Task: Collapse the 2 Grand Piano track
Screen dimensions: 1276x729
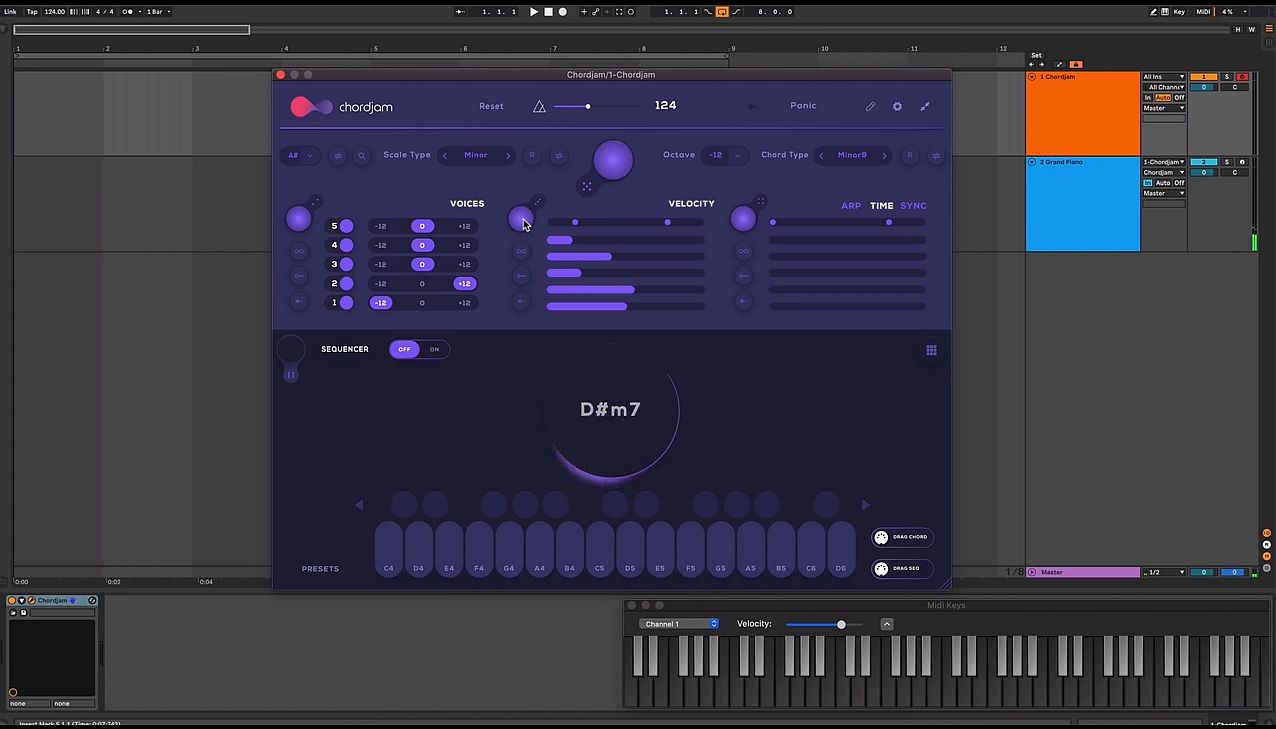Action: pyautogui.click(x=1032, y=162)
